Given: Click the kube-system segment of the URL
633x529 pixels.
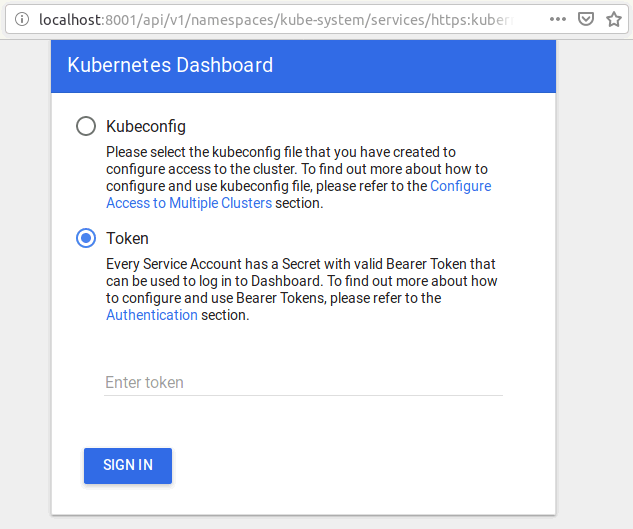Looking at the screenshot, I should tap(283, 19).
